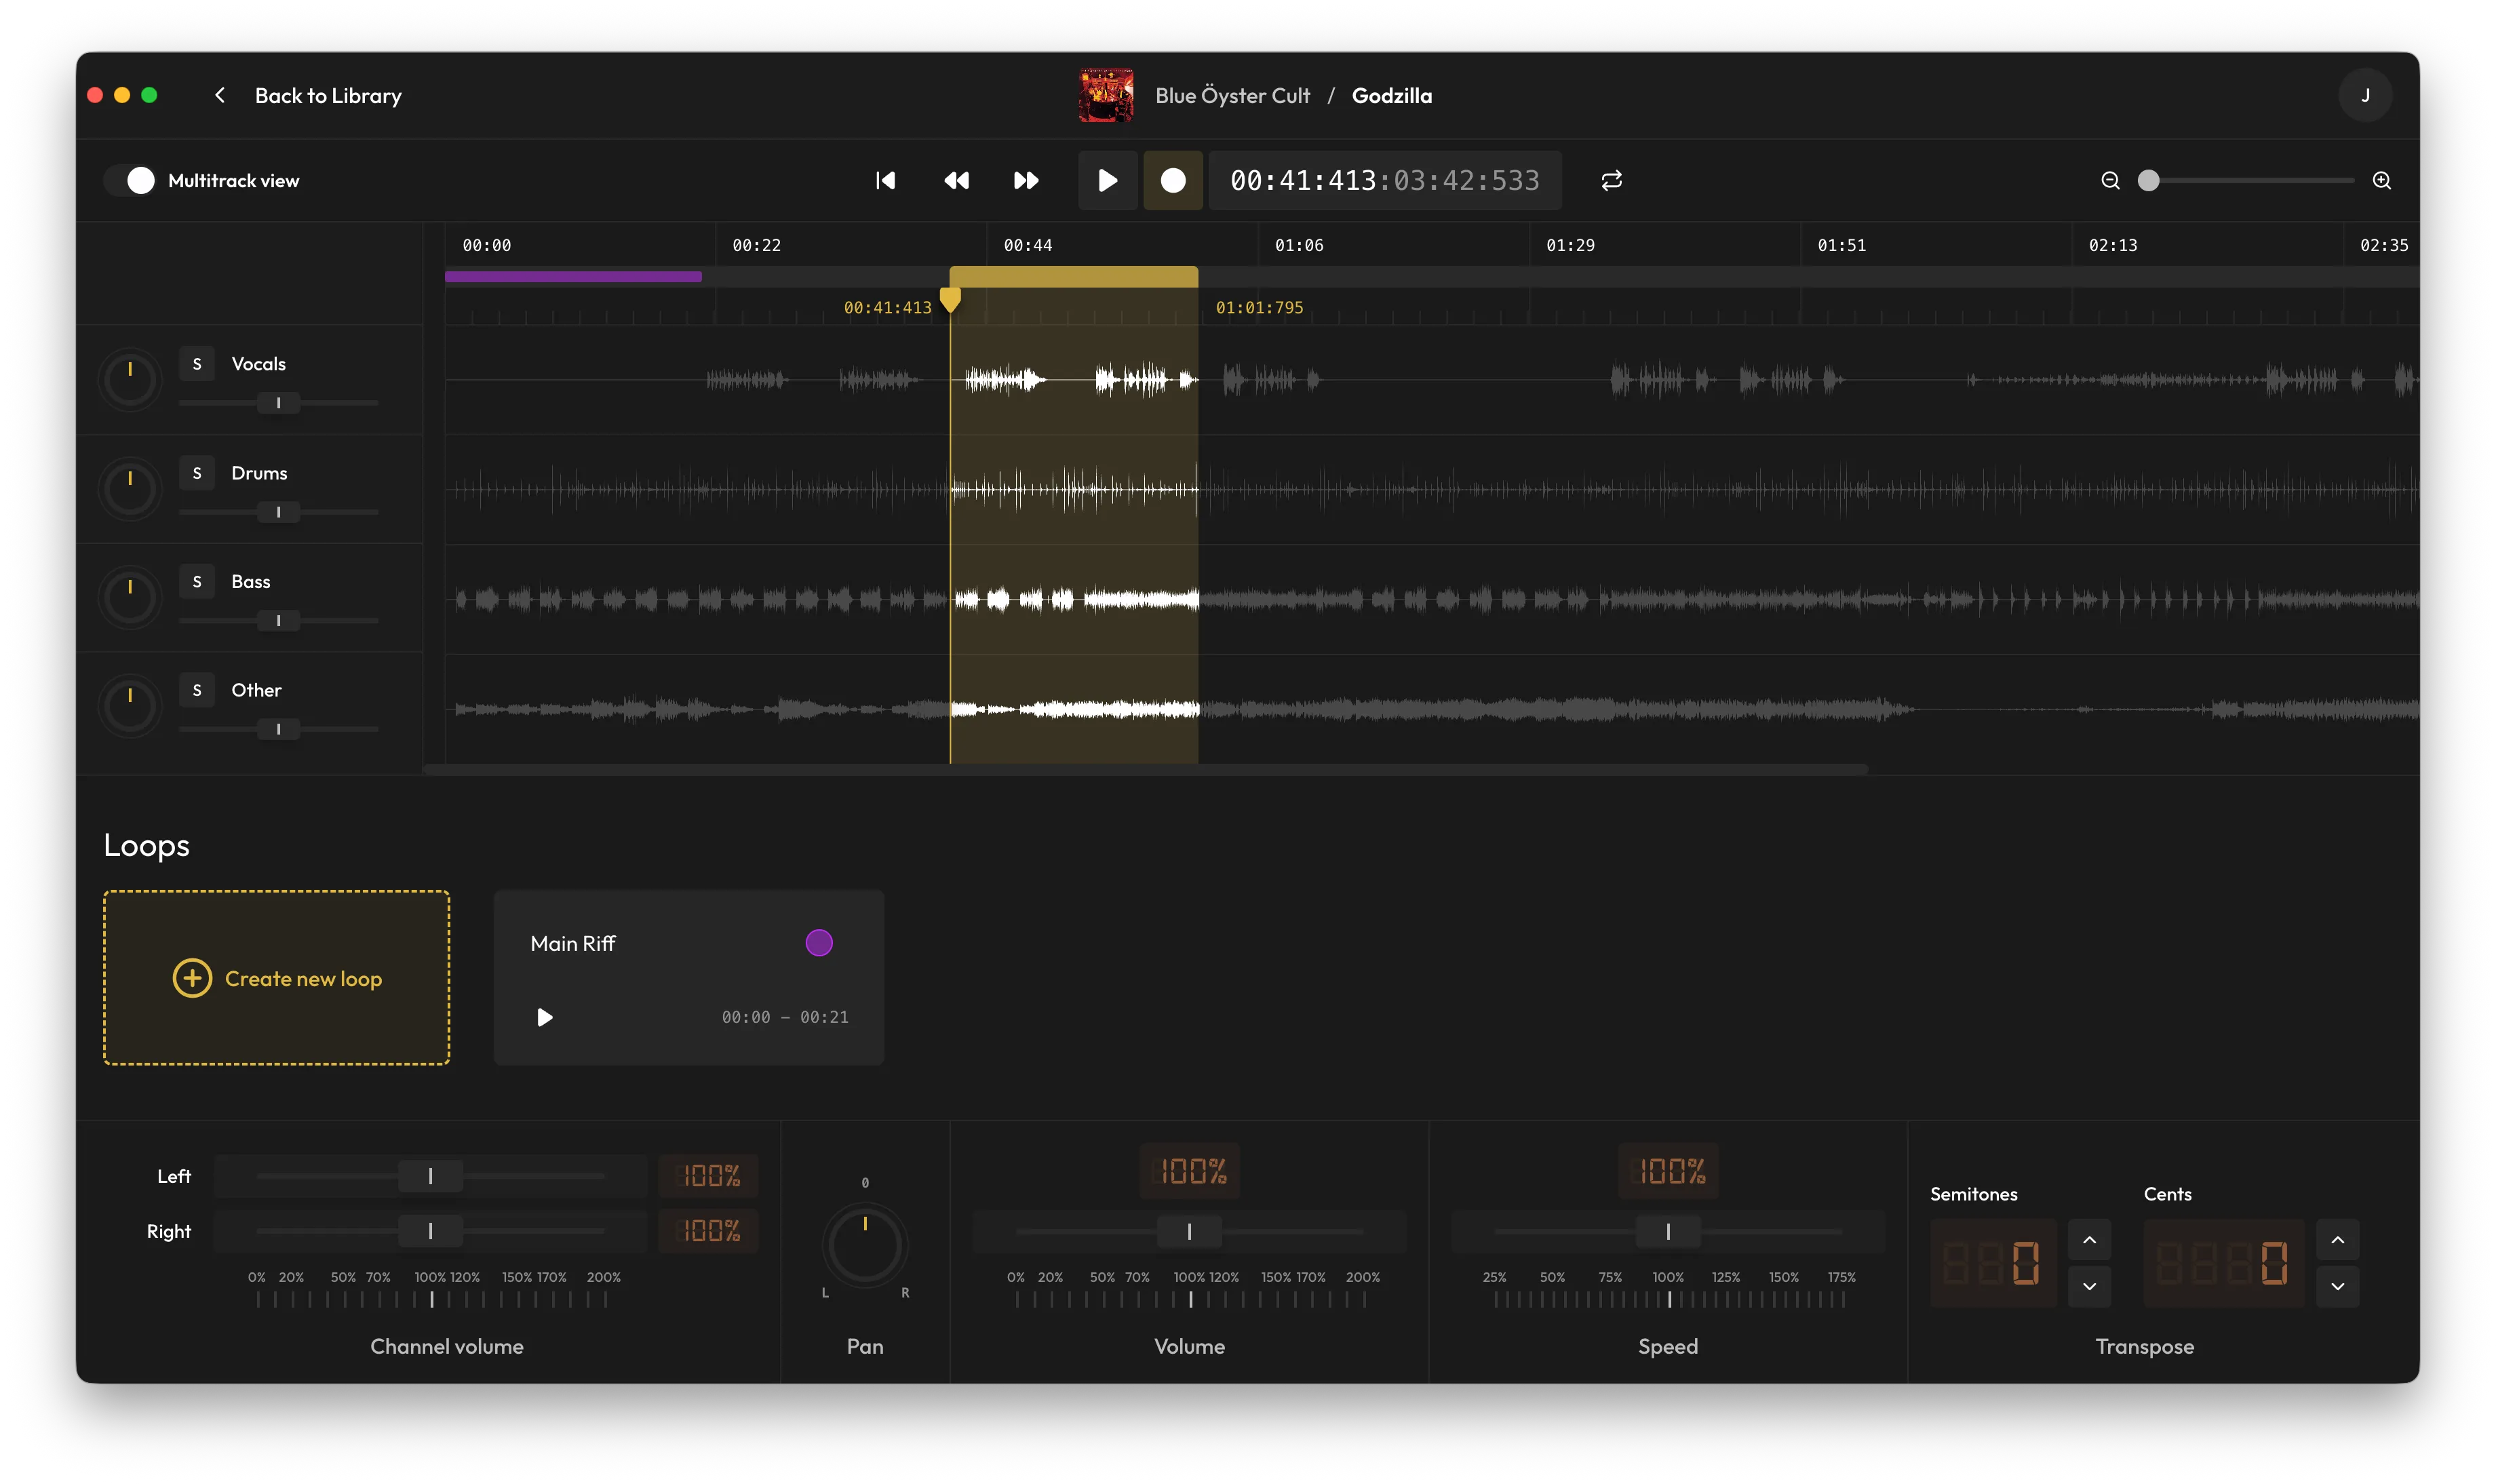Screen dimensions: 2496x1484
Task: Click Back to Library link
Action: point(328,95)
